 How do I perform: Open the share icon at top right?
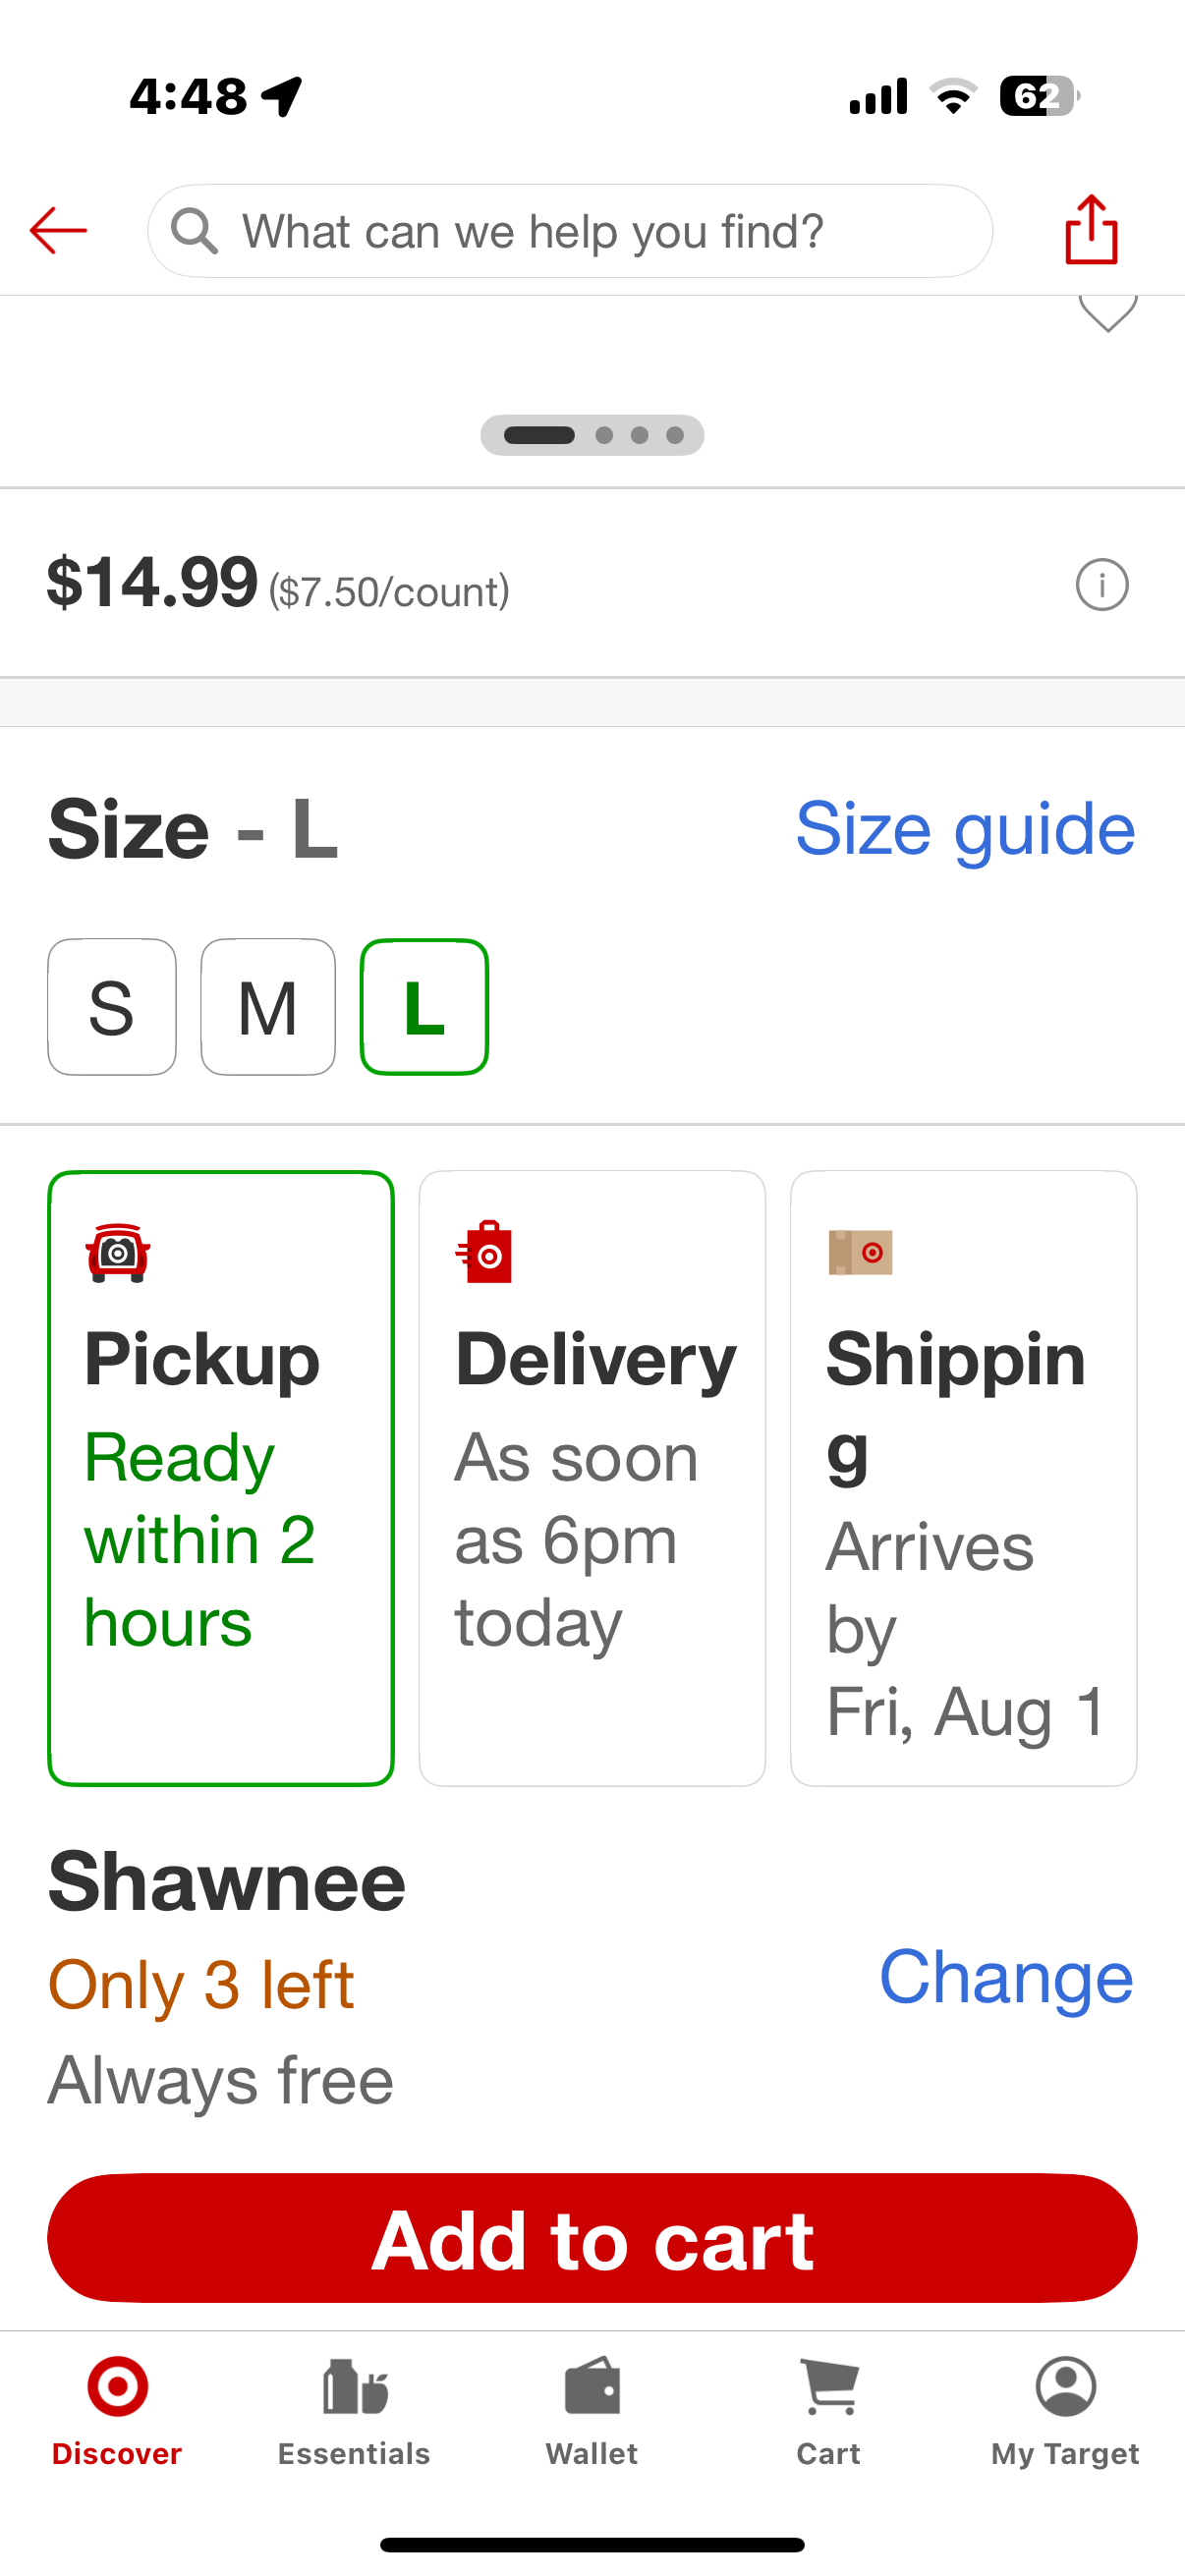coord(1091,230)
